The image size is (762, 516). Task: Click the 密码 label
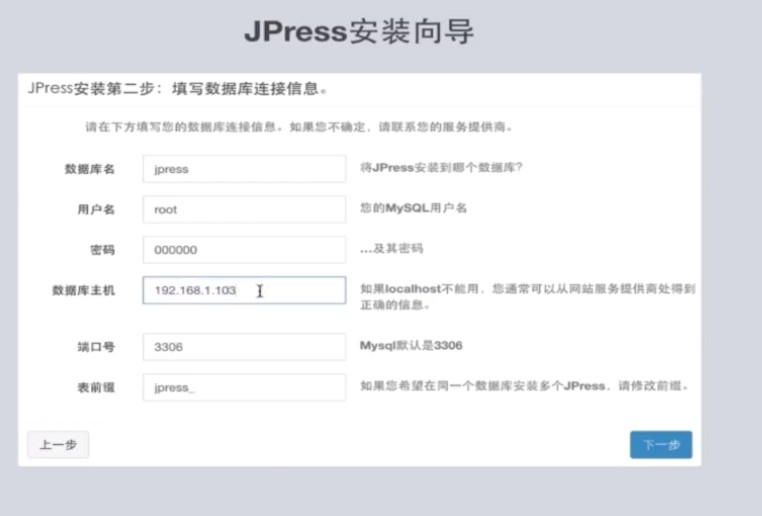pyautogui.click(x=103, y=250)
